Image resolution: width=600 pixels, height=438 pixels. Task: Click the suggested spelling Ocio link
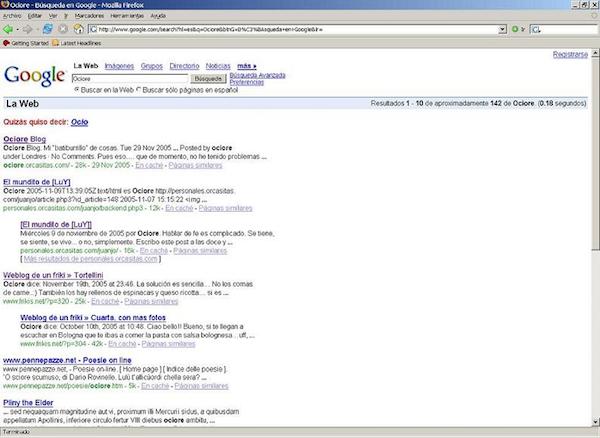click(79, 122)
